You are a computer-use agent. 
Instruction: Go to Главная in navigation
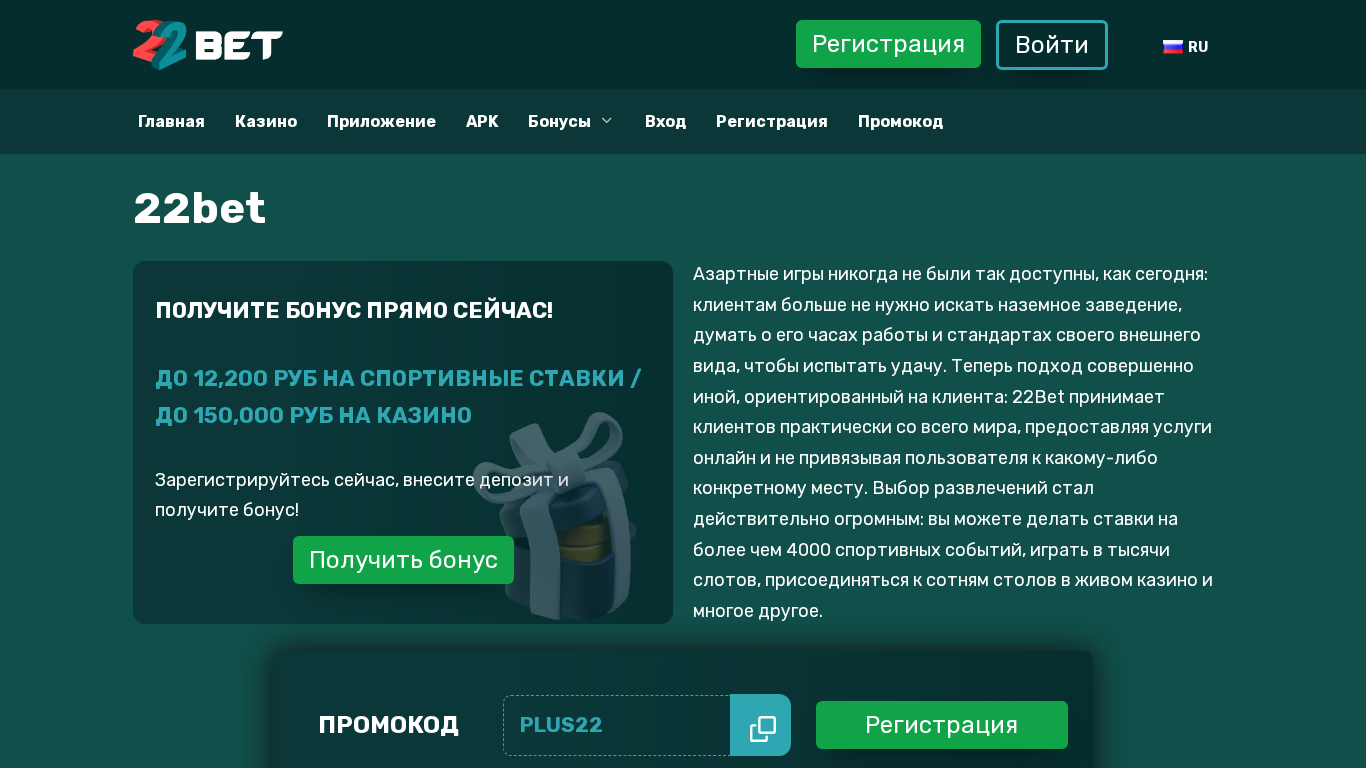tap(171, 121)
